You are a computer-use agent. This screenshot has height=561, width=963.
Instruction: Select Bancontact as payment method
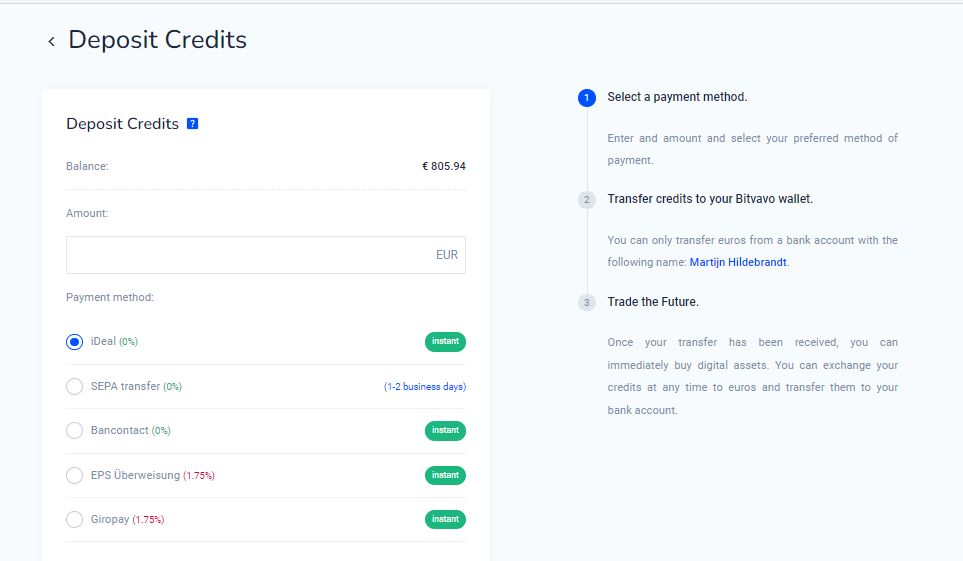point(74,430)
